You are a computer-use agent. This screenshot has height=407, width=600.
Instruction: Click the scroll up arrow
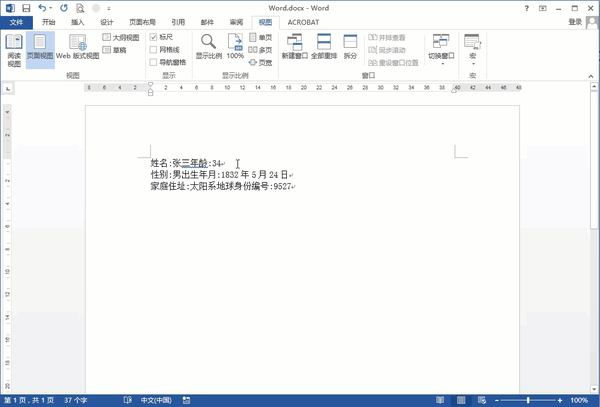594,87
